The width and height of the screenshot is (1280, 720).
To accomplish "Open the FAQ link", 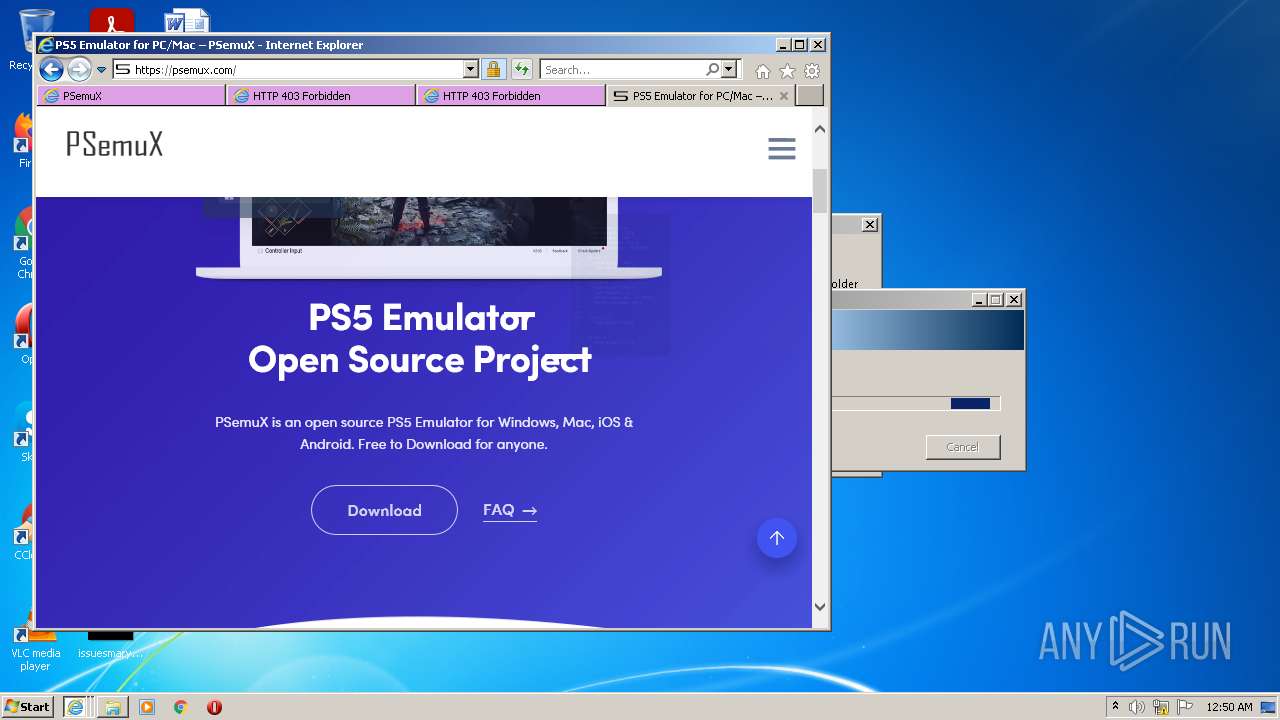I will click(510, 510).
